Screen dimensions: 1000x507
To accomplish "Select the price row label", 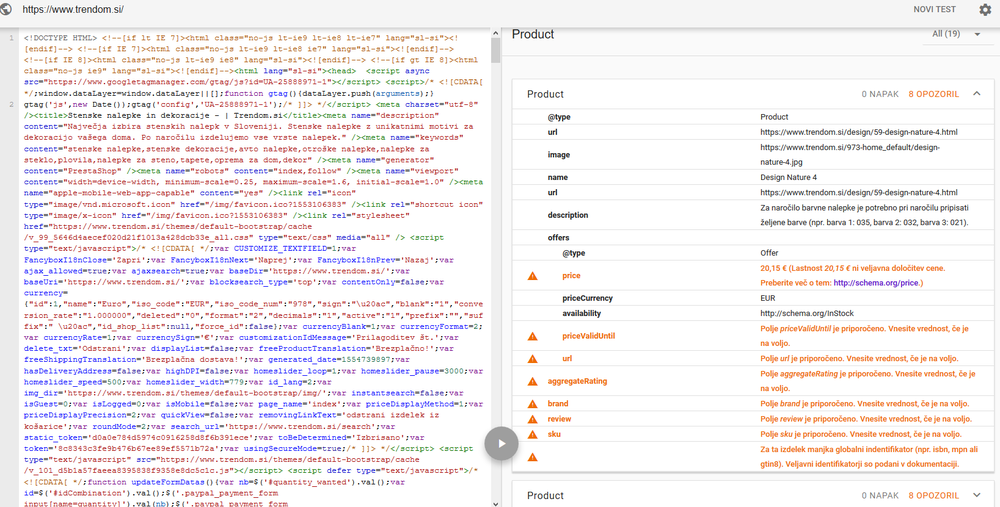I will (x=571, y=276).
